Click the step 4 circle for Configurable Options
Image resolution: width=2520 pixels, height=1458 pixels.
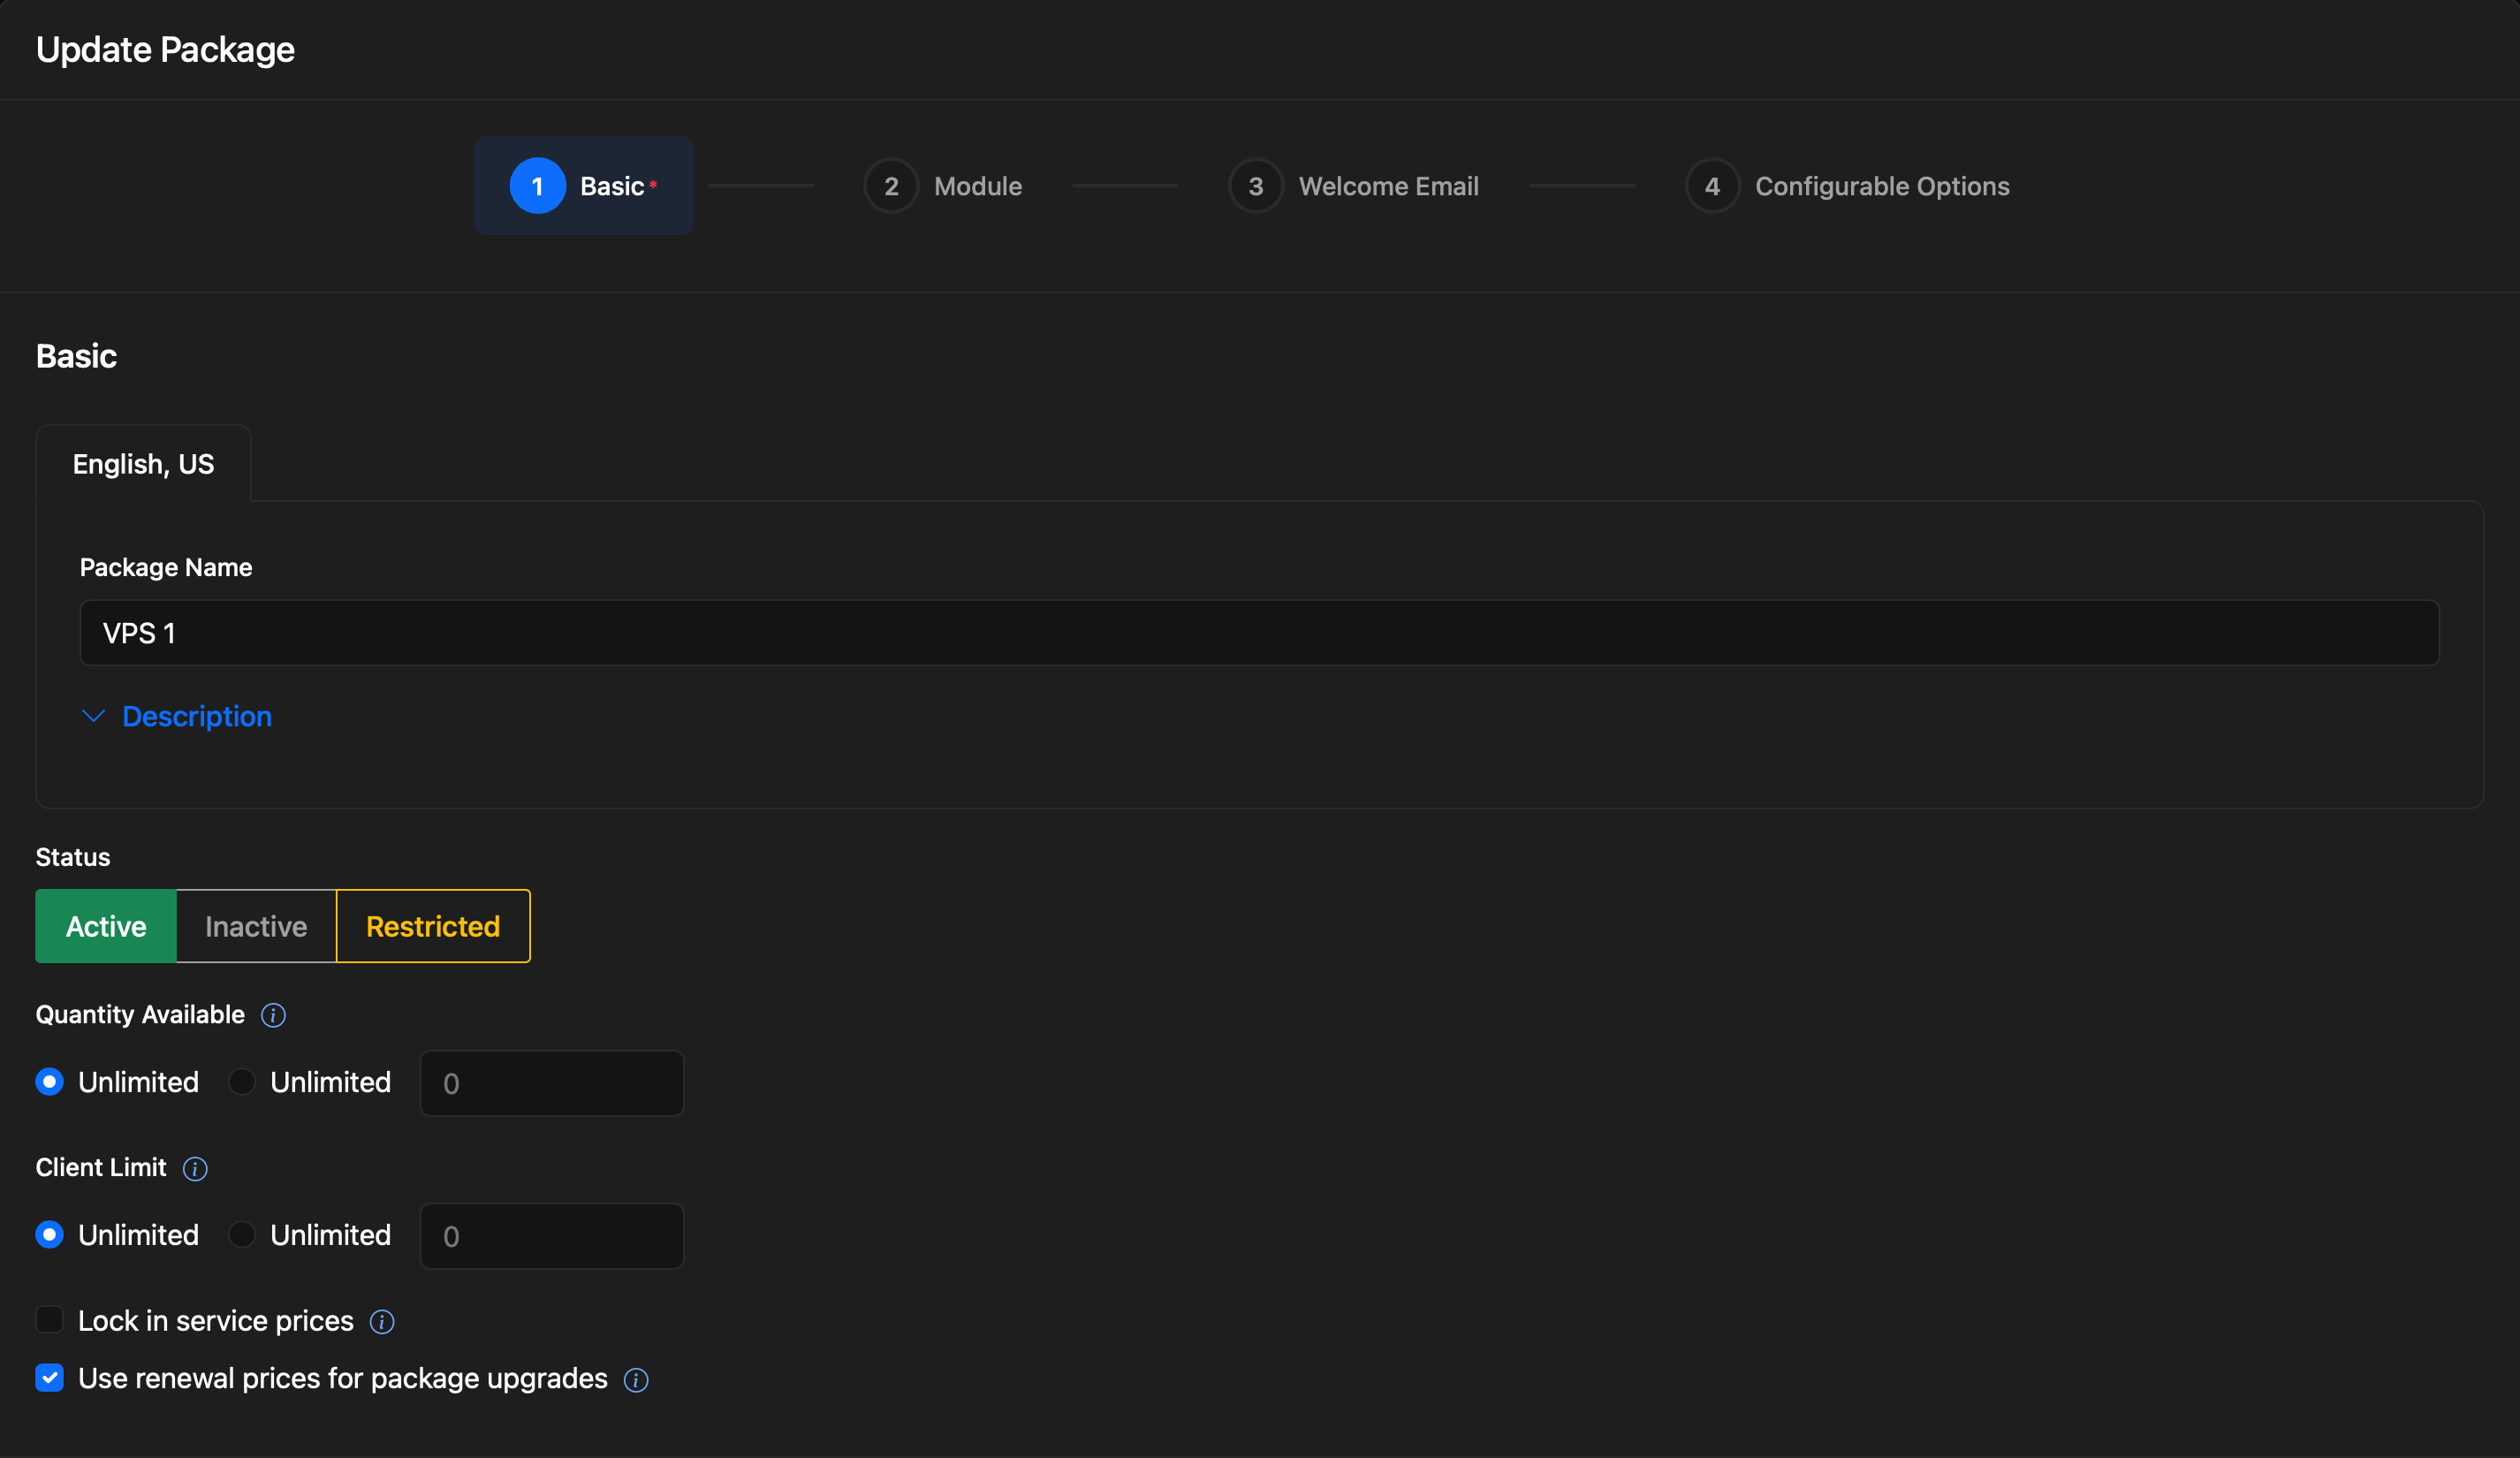pyautogui.click(x=1712, y=186)
